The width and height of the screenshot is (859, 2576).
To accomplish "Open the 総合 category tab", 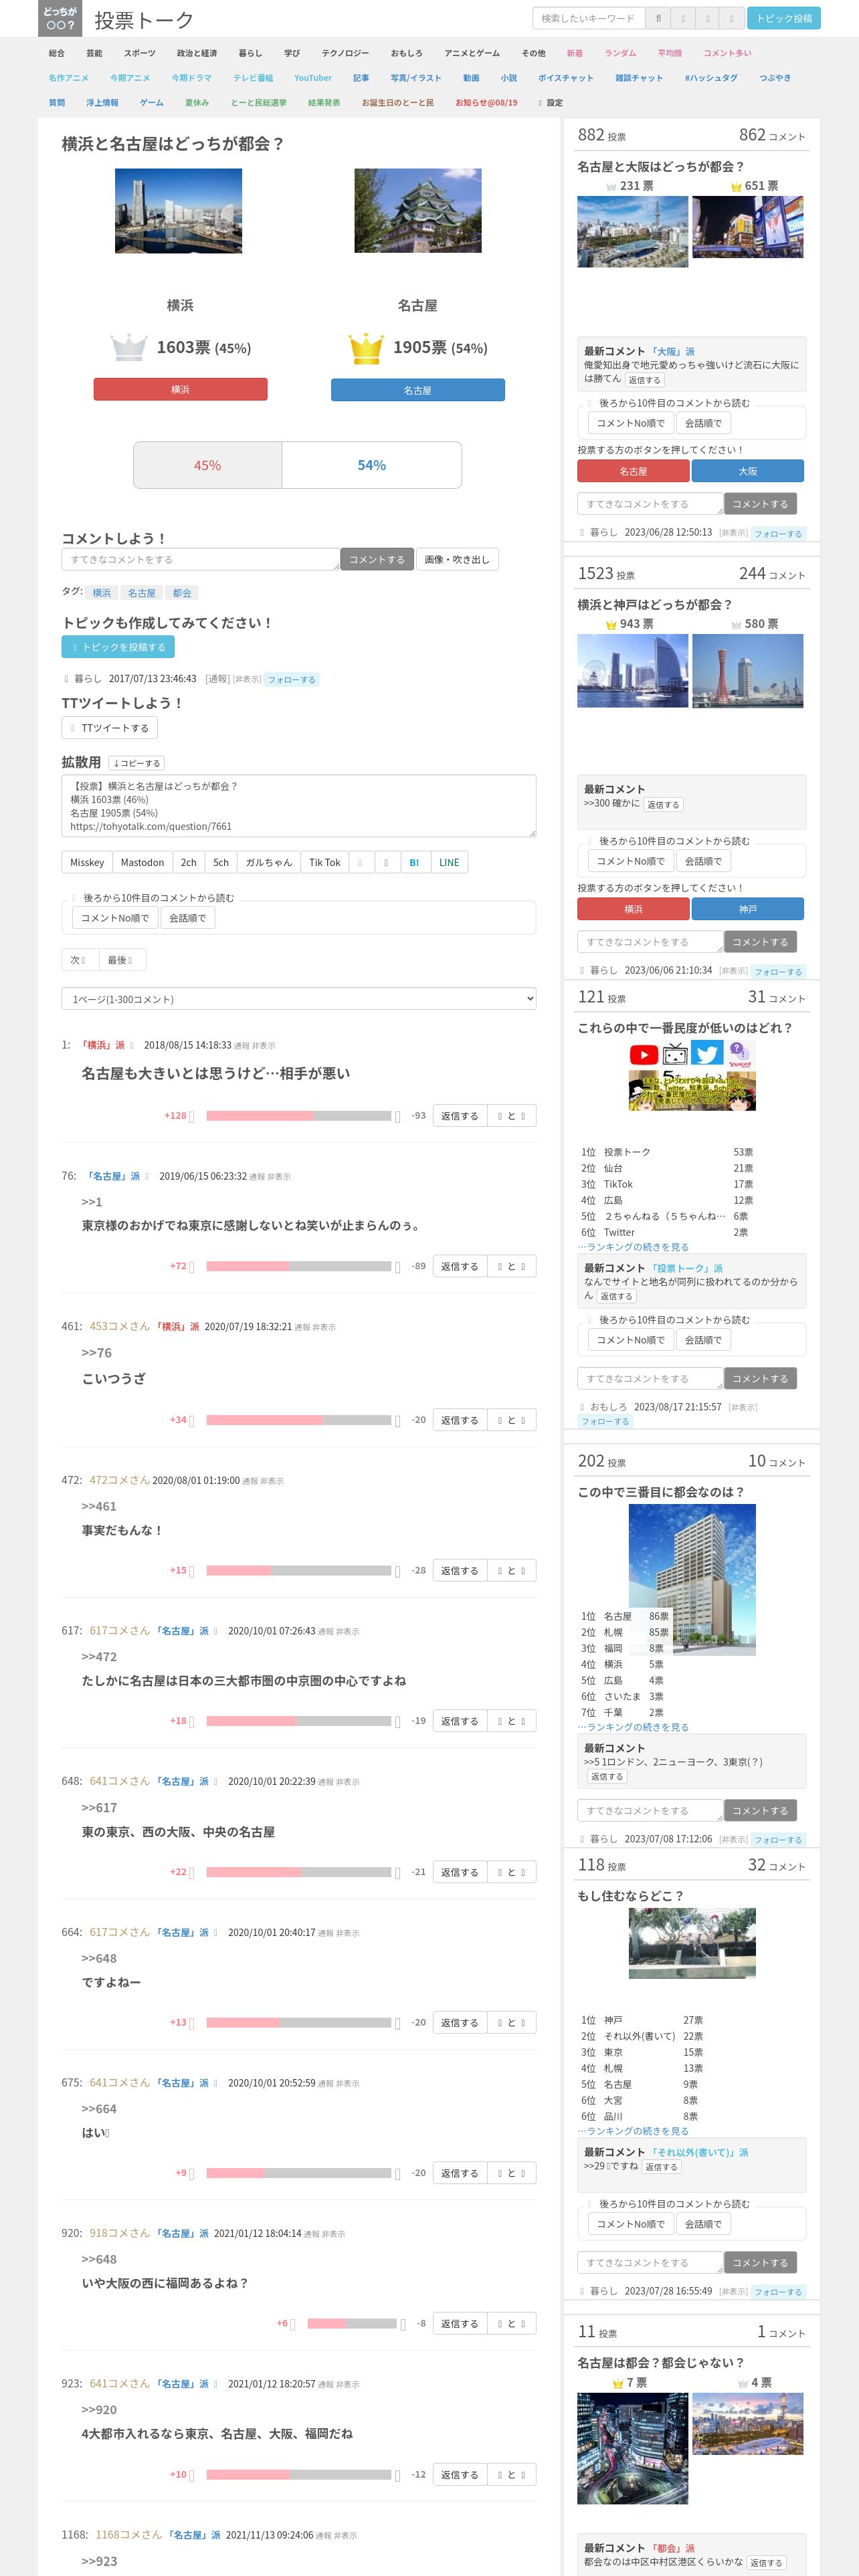I will click(56, 53).
